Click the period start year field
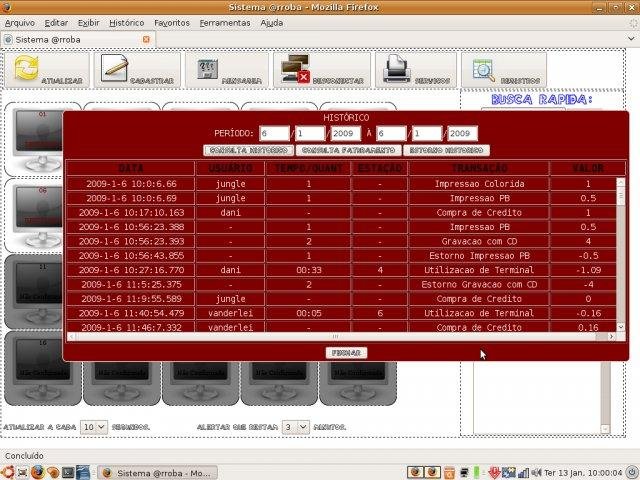Image resolution: width=640 pixels, height=480 pixels. [x=346, y=133]
